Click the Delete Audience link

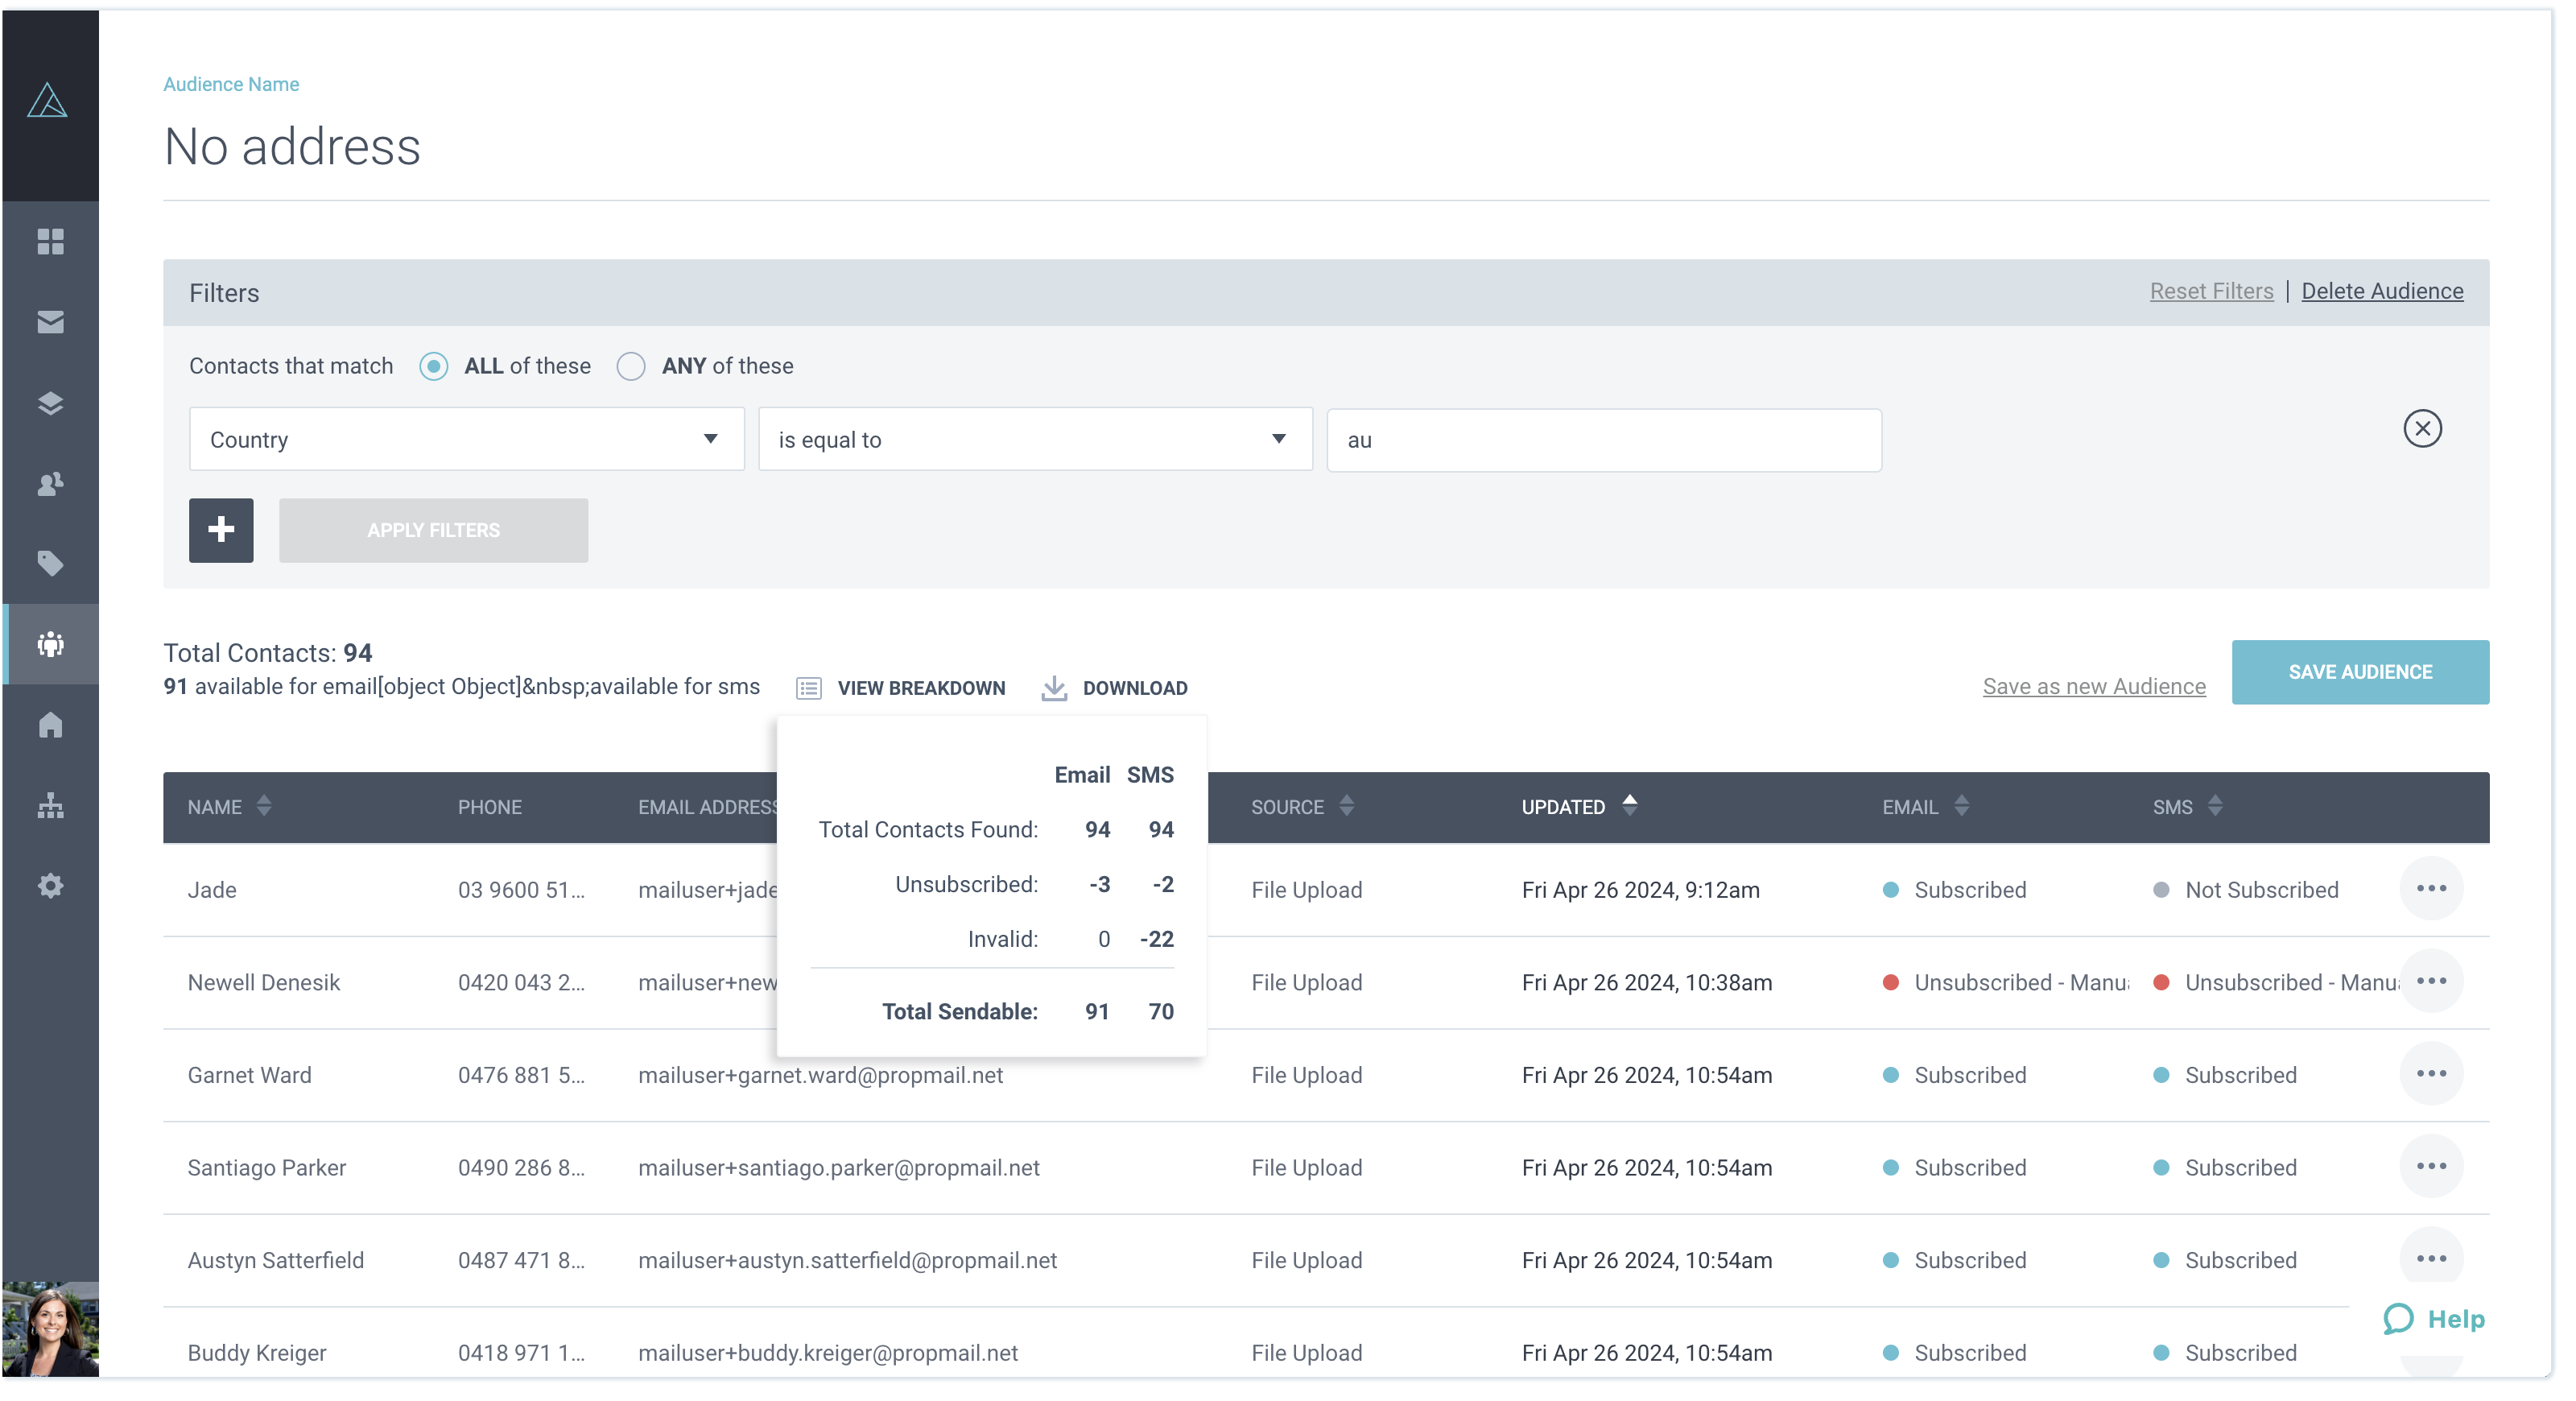pyautogui.click(x=2383, y=291)
